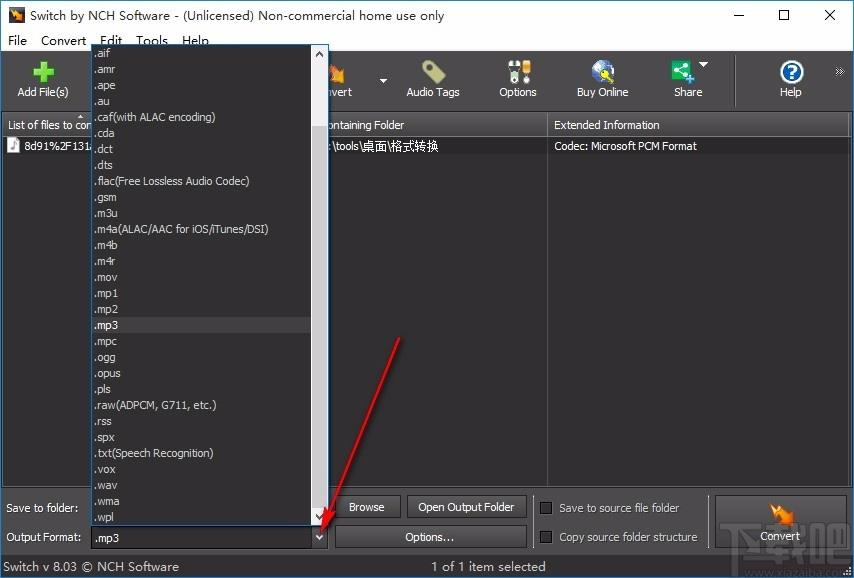
Task: Choose .m4r from the list
Action: (x=200, y=261)
